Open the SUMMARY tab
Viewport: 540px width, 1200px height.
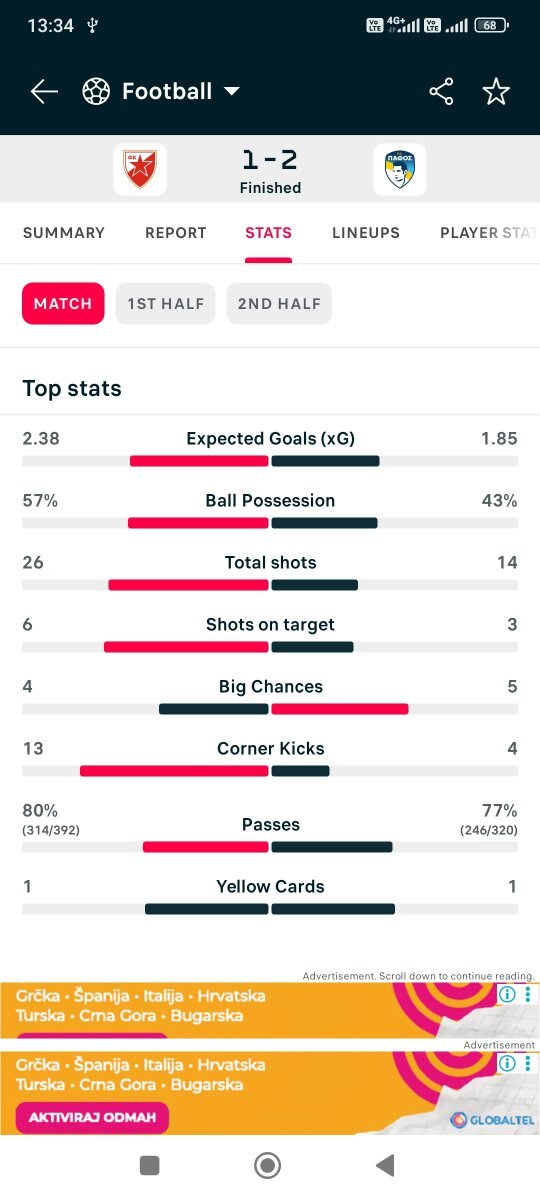tap(64, 233)
